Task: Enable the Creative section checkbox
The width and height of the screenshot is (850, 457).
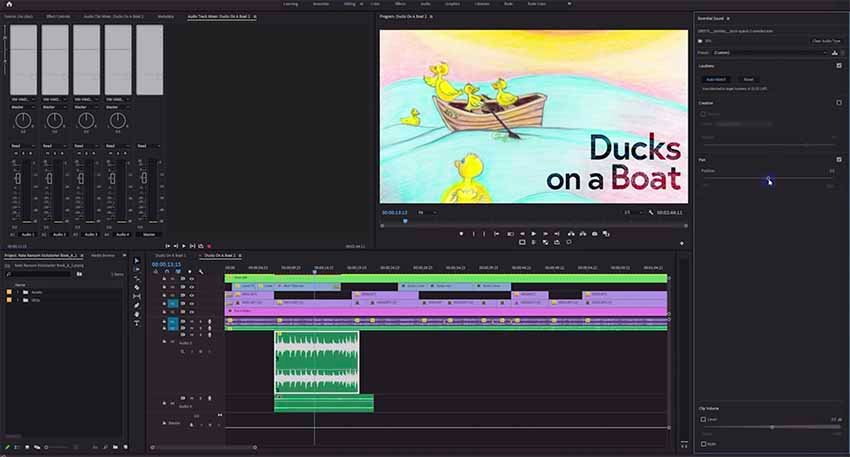Action: (x=839, y=103)
